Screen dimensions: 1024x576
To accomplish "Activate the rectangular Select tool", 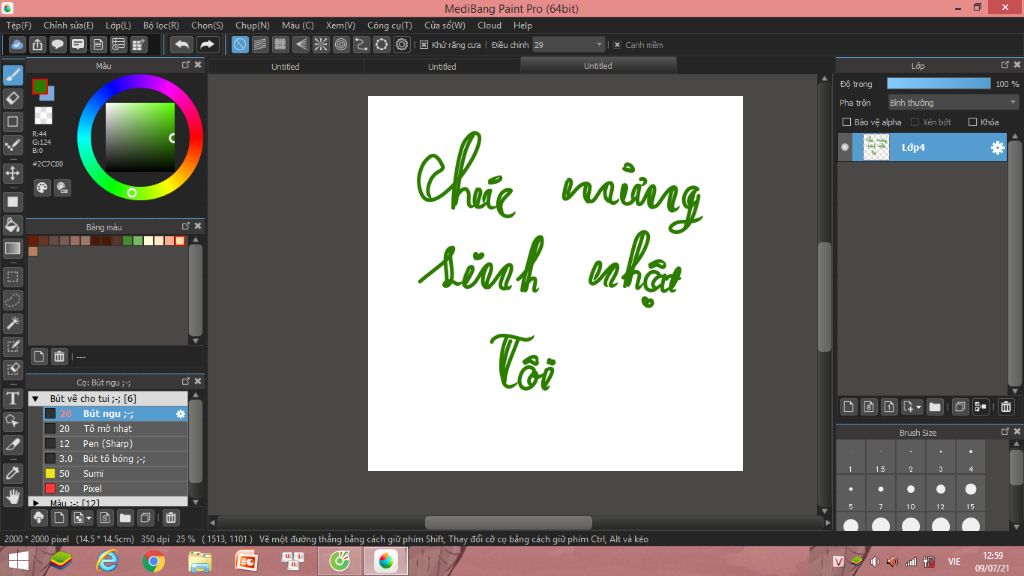I will click(x=13, y=277).
